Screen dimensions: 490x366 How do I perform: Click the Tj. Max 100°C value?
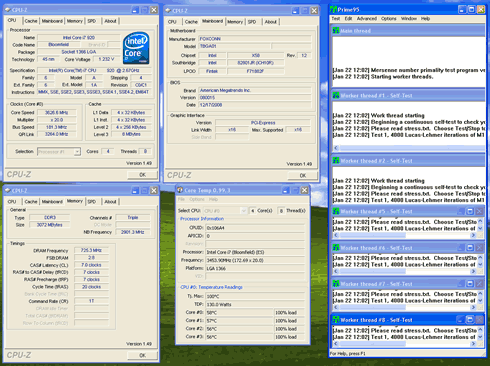coord(255,296)
